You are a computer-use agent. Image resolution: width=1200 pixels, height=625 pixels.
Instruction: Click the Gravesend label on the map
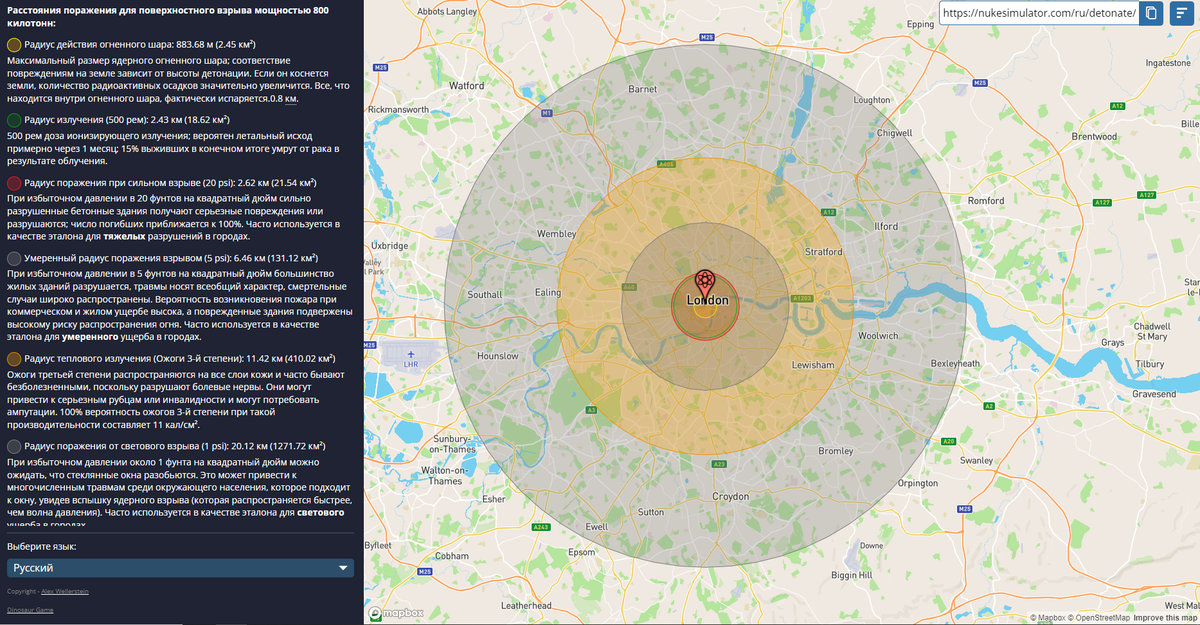(x=1154, y=394)
